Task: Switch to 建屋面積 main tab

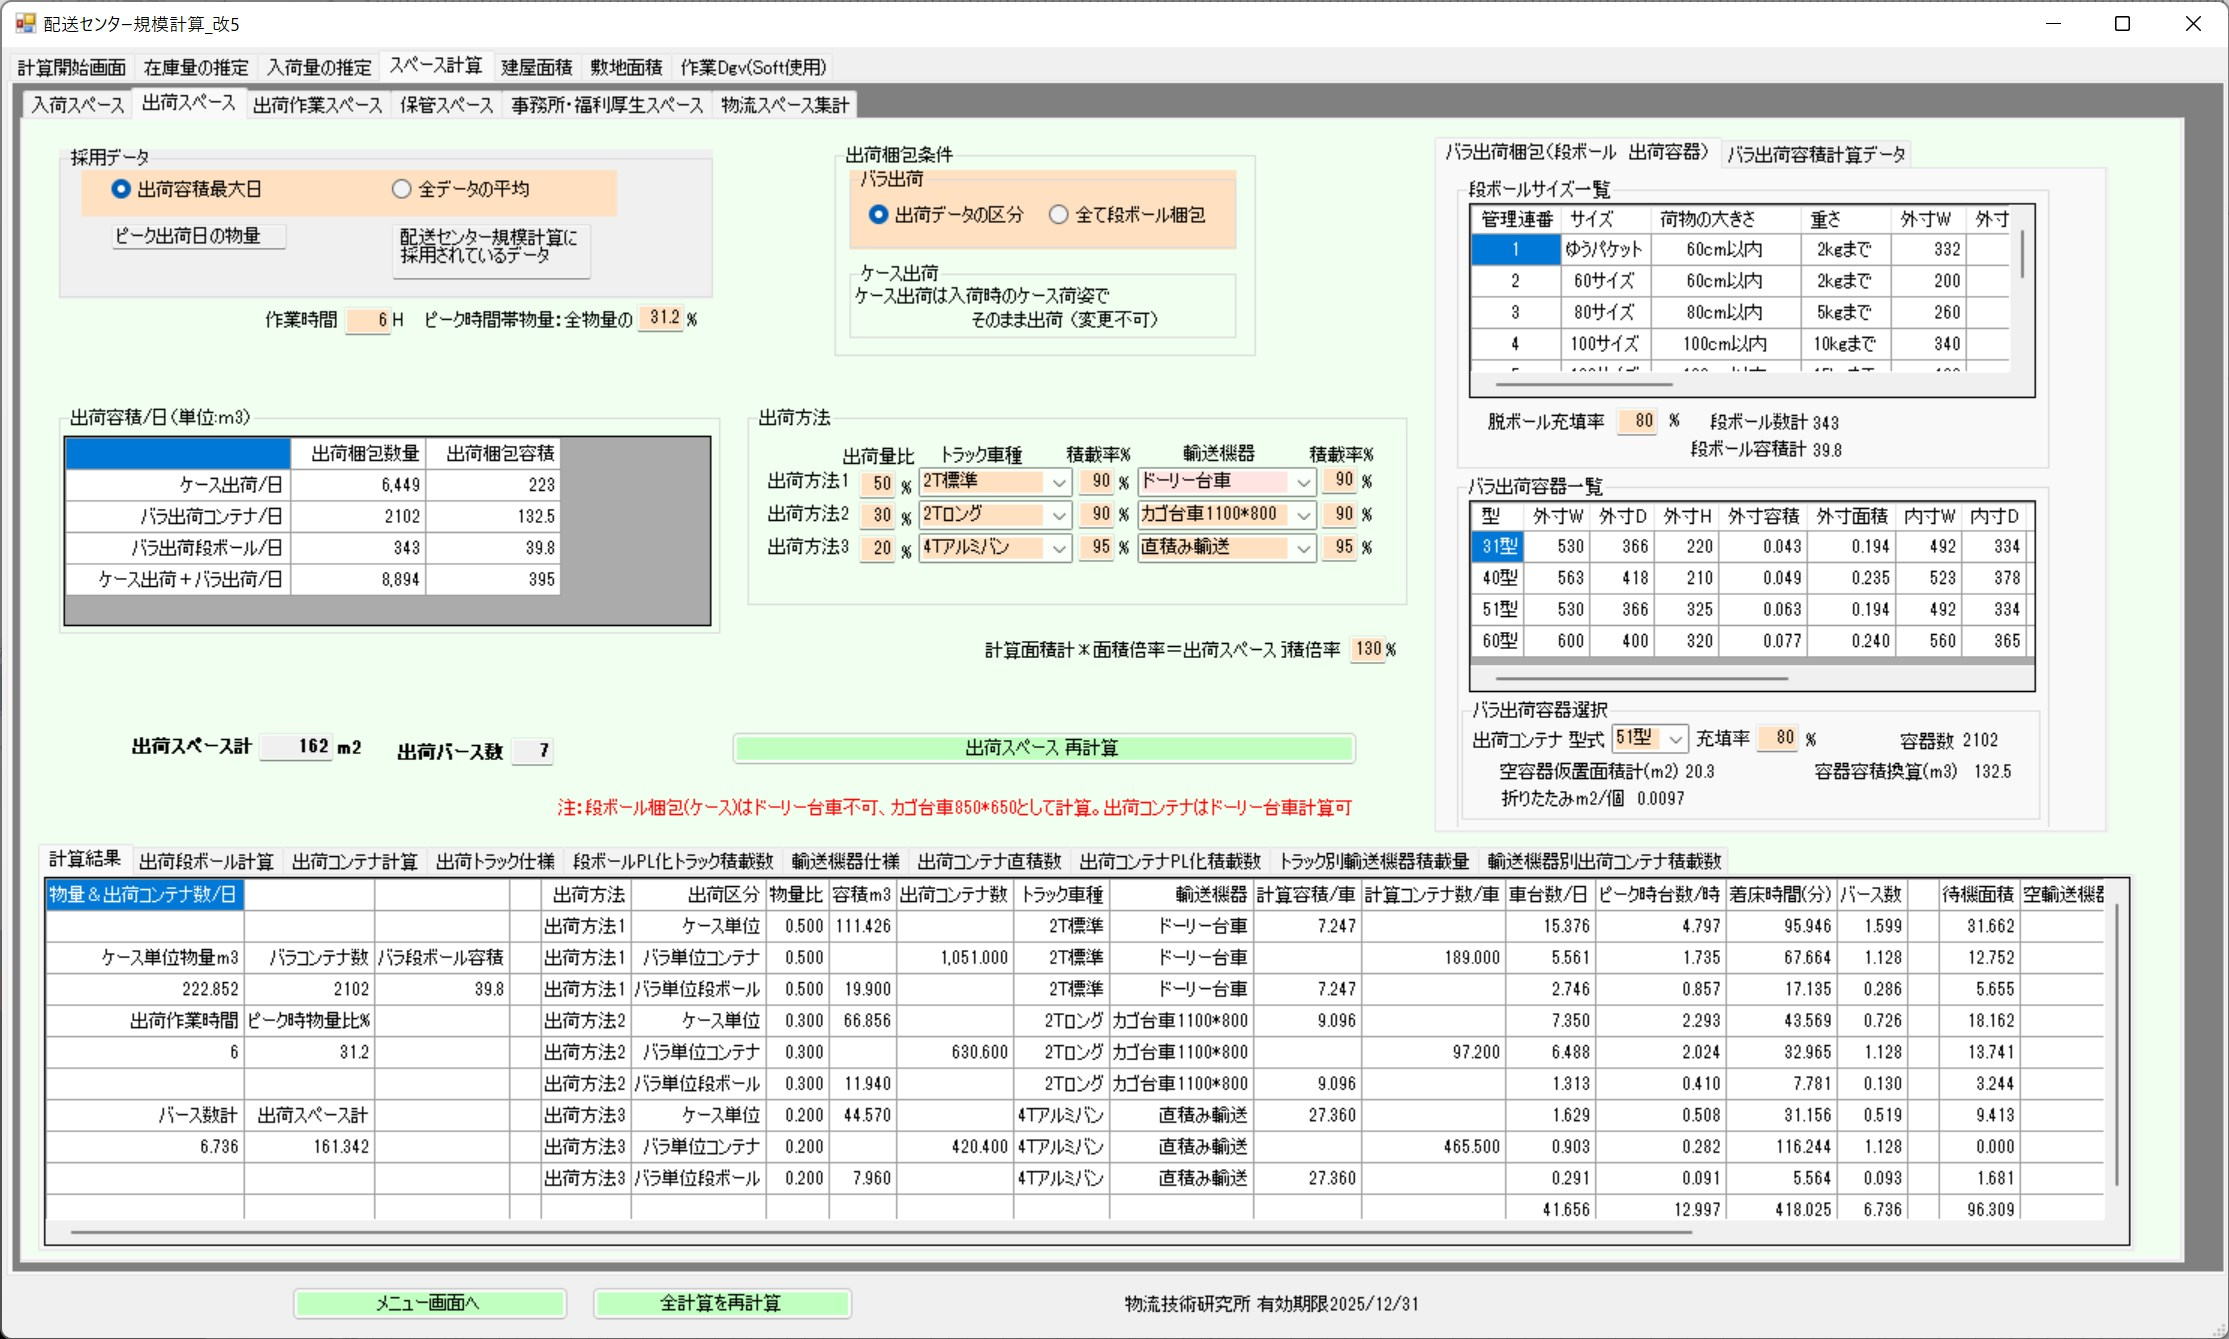Action: tap(536, 67)
